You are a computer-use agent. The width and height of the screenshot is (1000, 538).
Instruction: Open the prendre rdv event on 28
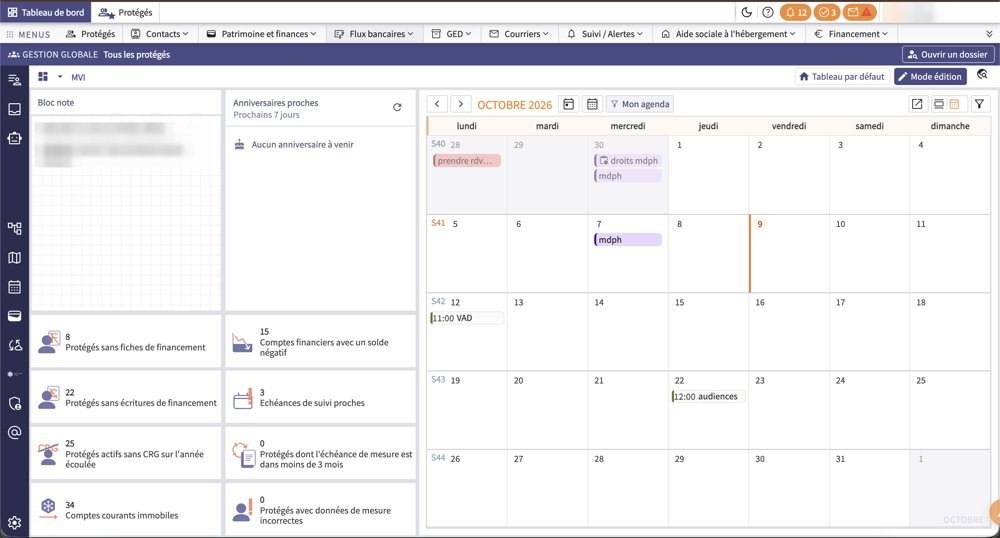pyautogui.click(x=467, y=161)
